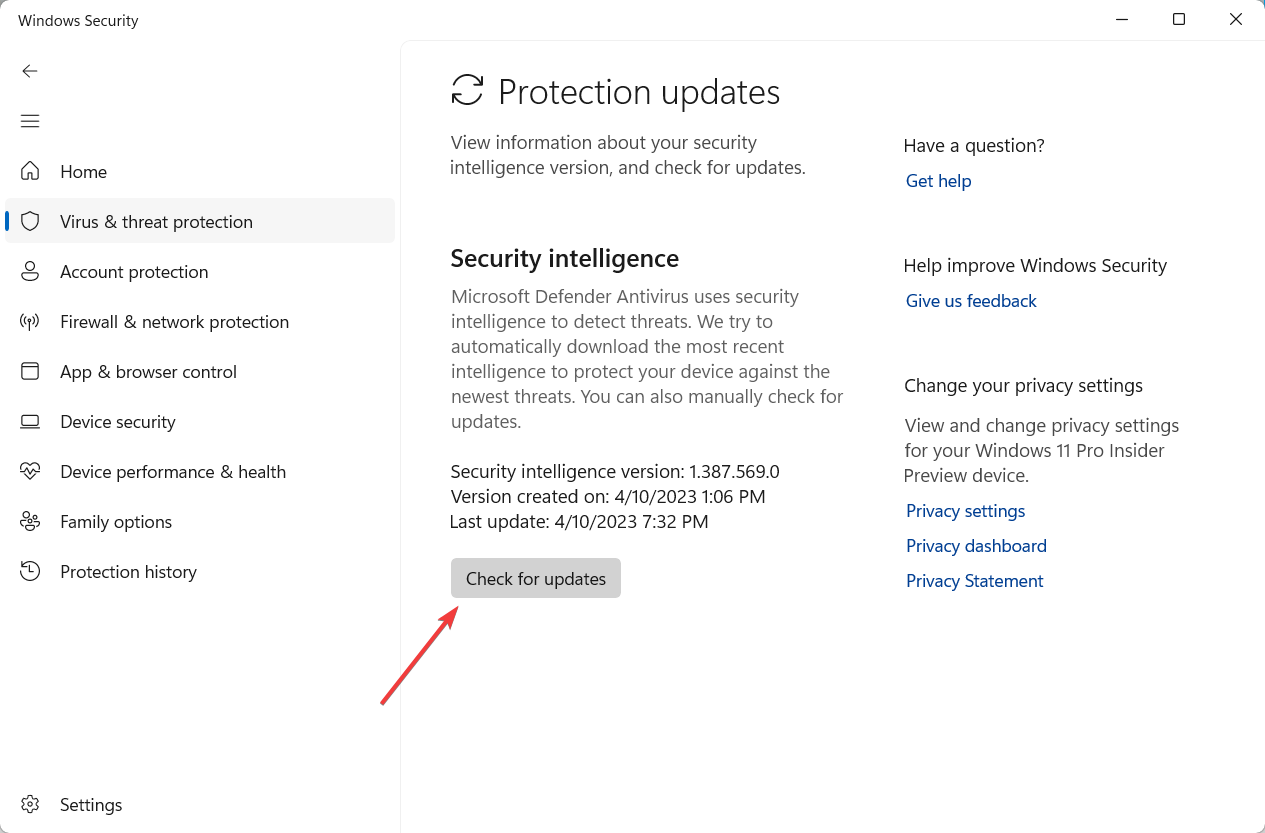The image size is (1265, 833).
Task: Click the Family options people icon
Action: tap(30, 521)
